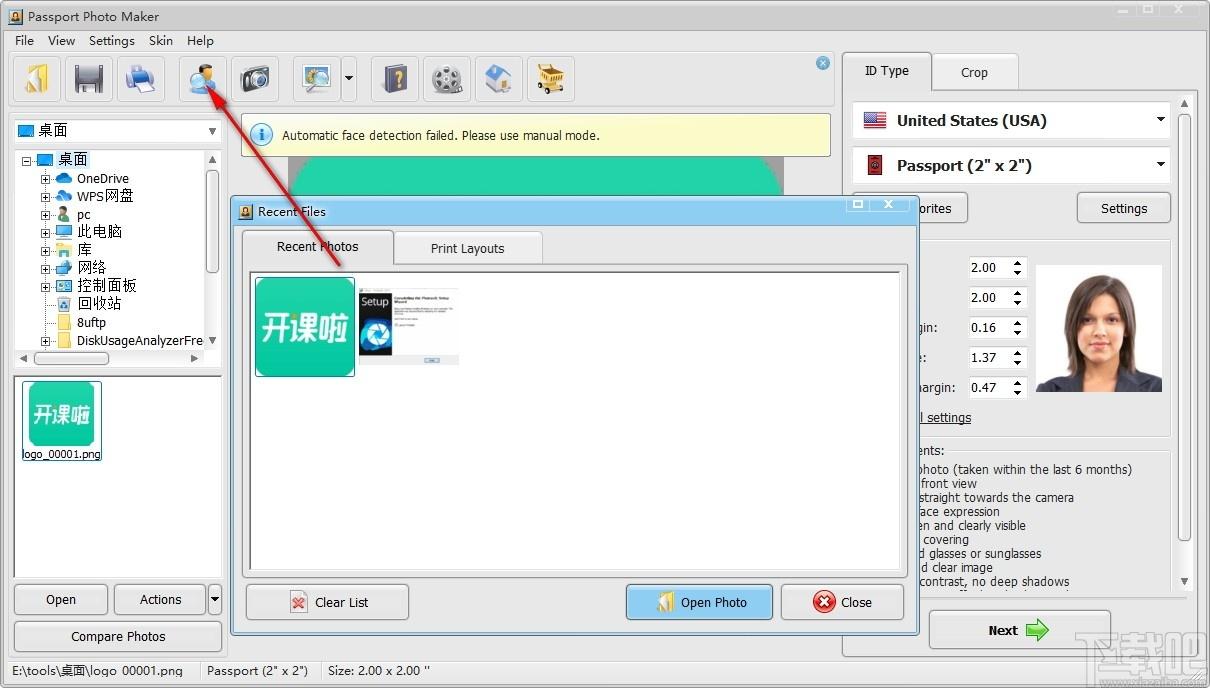Expand the 库 tree node
Screen dimensions: 1210x688
46,250
